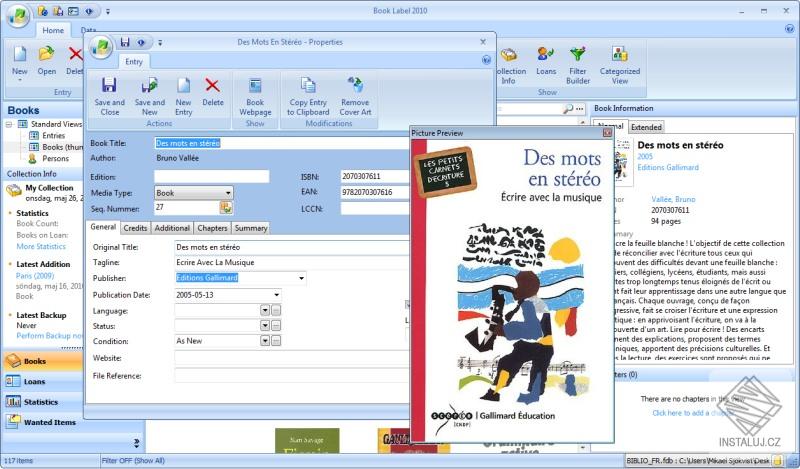Copy Entry to Clipboard
The height and width of the screenshot is (469, 800).
[x=308, y=96]
